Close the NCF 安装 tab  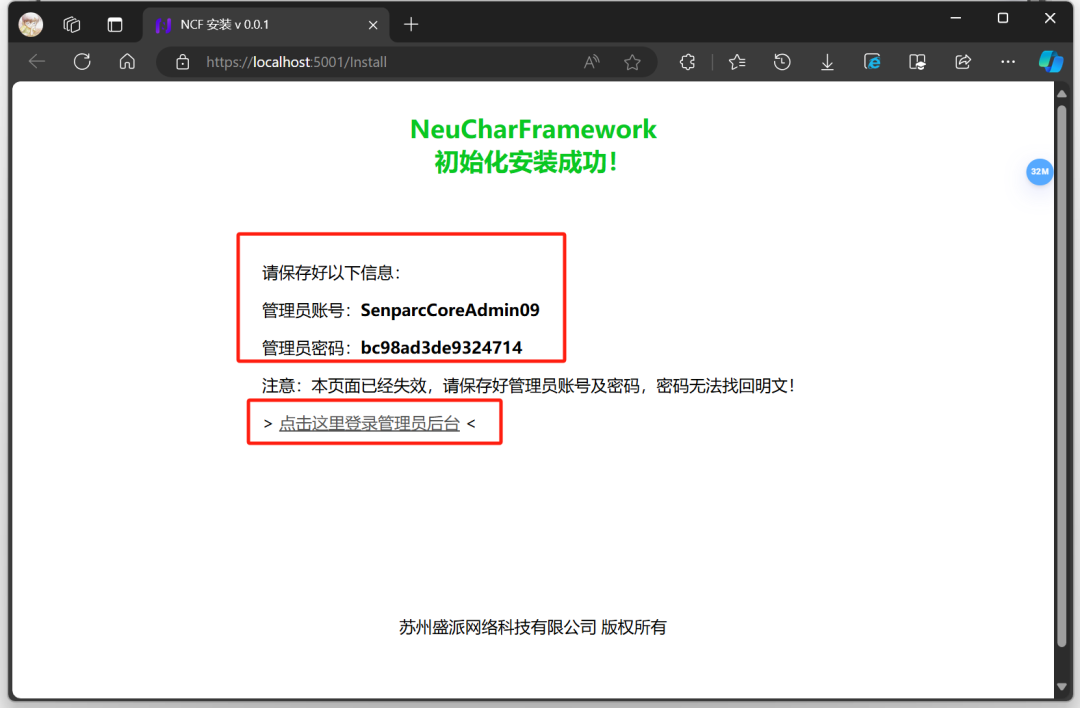(x=373, y=25)
